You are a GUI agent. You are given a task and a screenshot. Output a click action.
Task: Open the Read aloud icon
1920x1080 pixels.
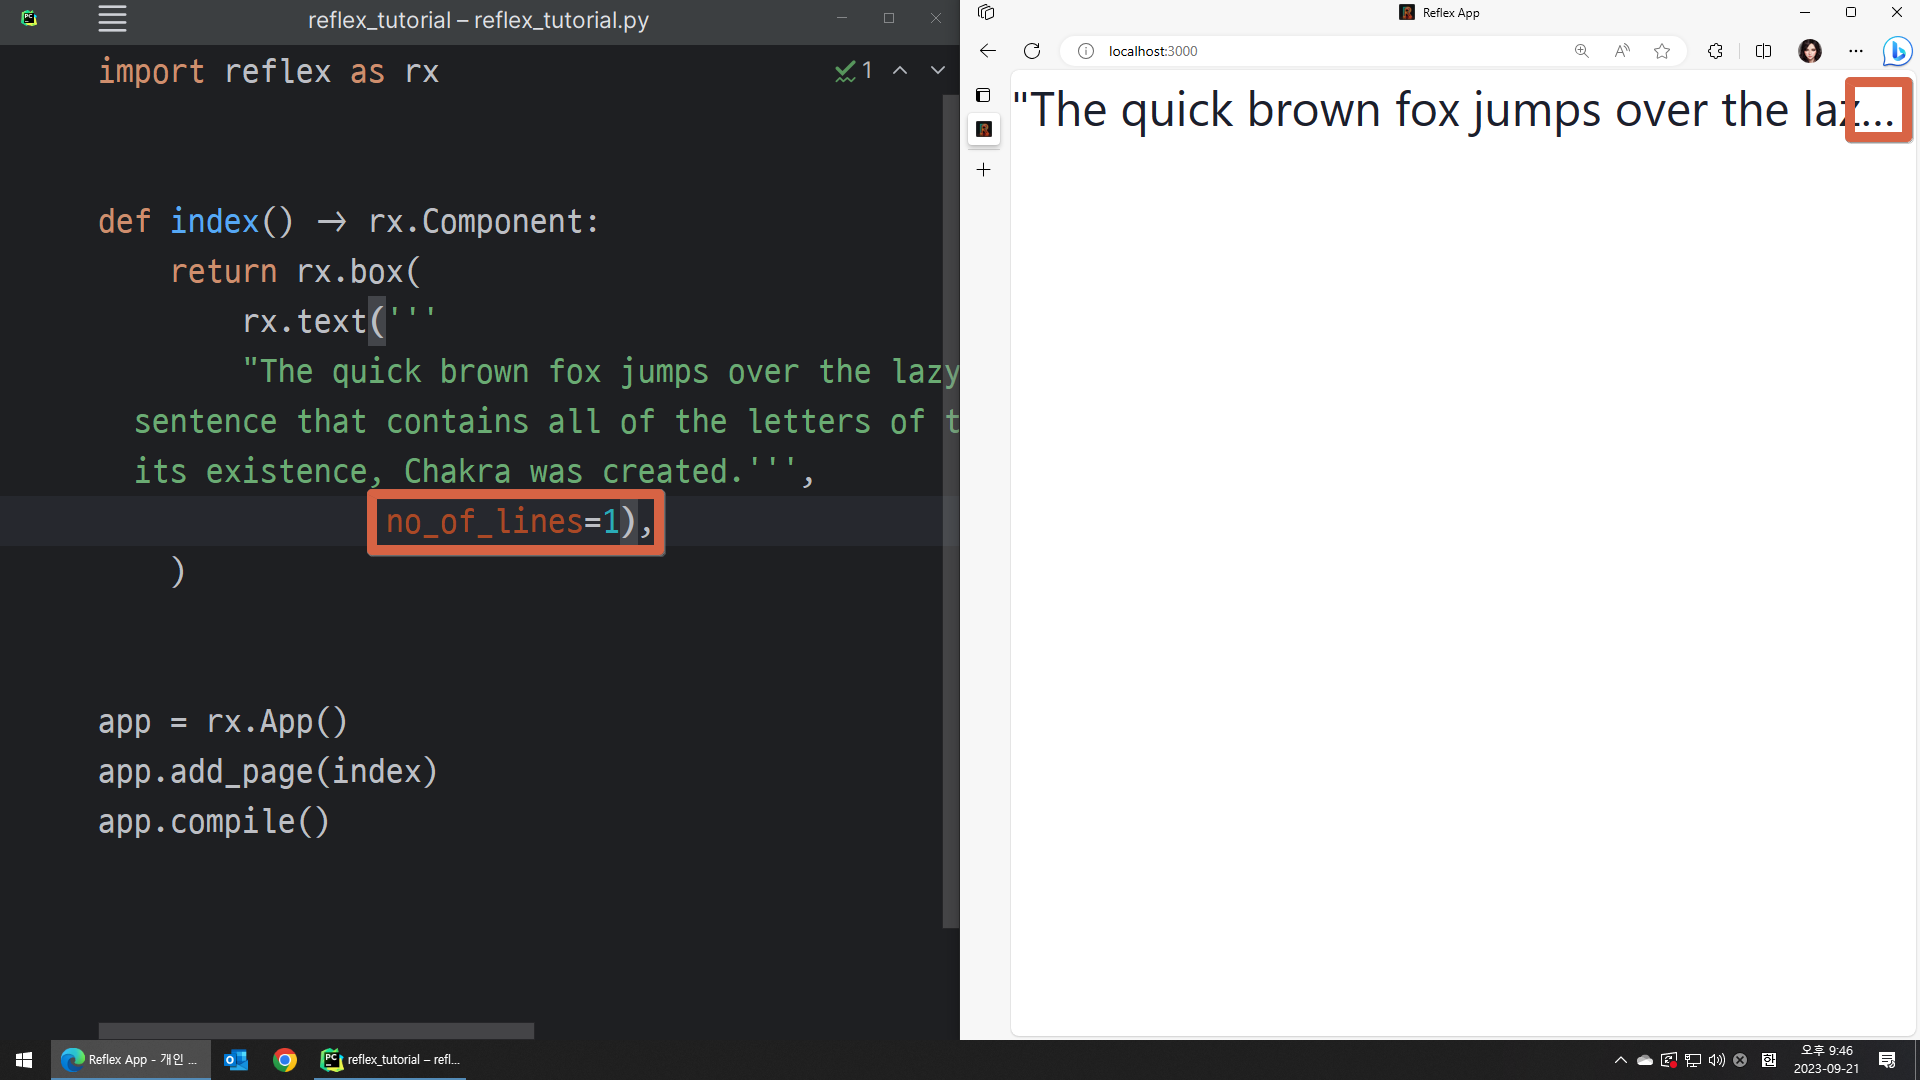tap(1622, 51)
